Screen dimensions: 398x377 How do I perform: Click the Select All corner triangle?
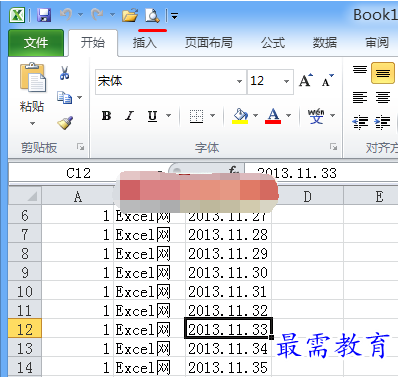tap(25, 196)
